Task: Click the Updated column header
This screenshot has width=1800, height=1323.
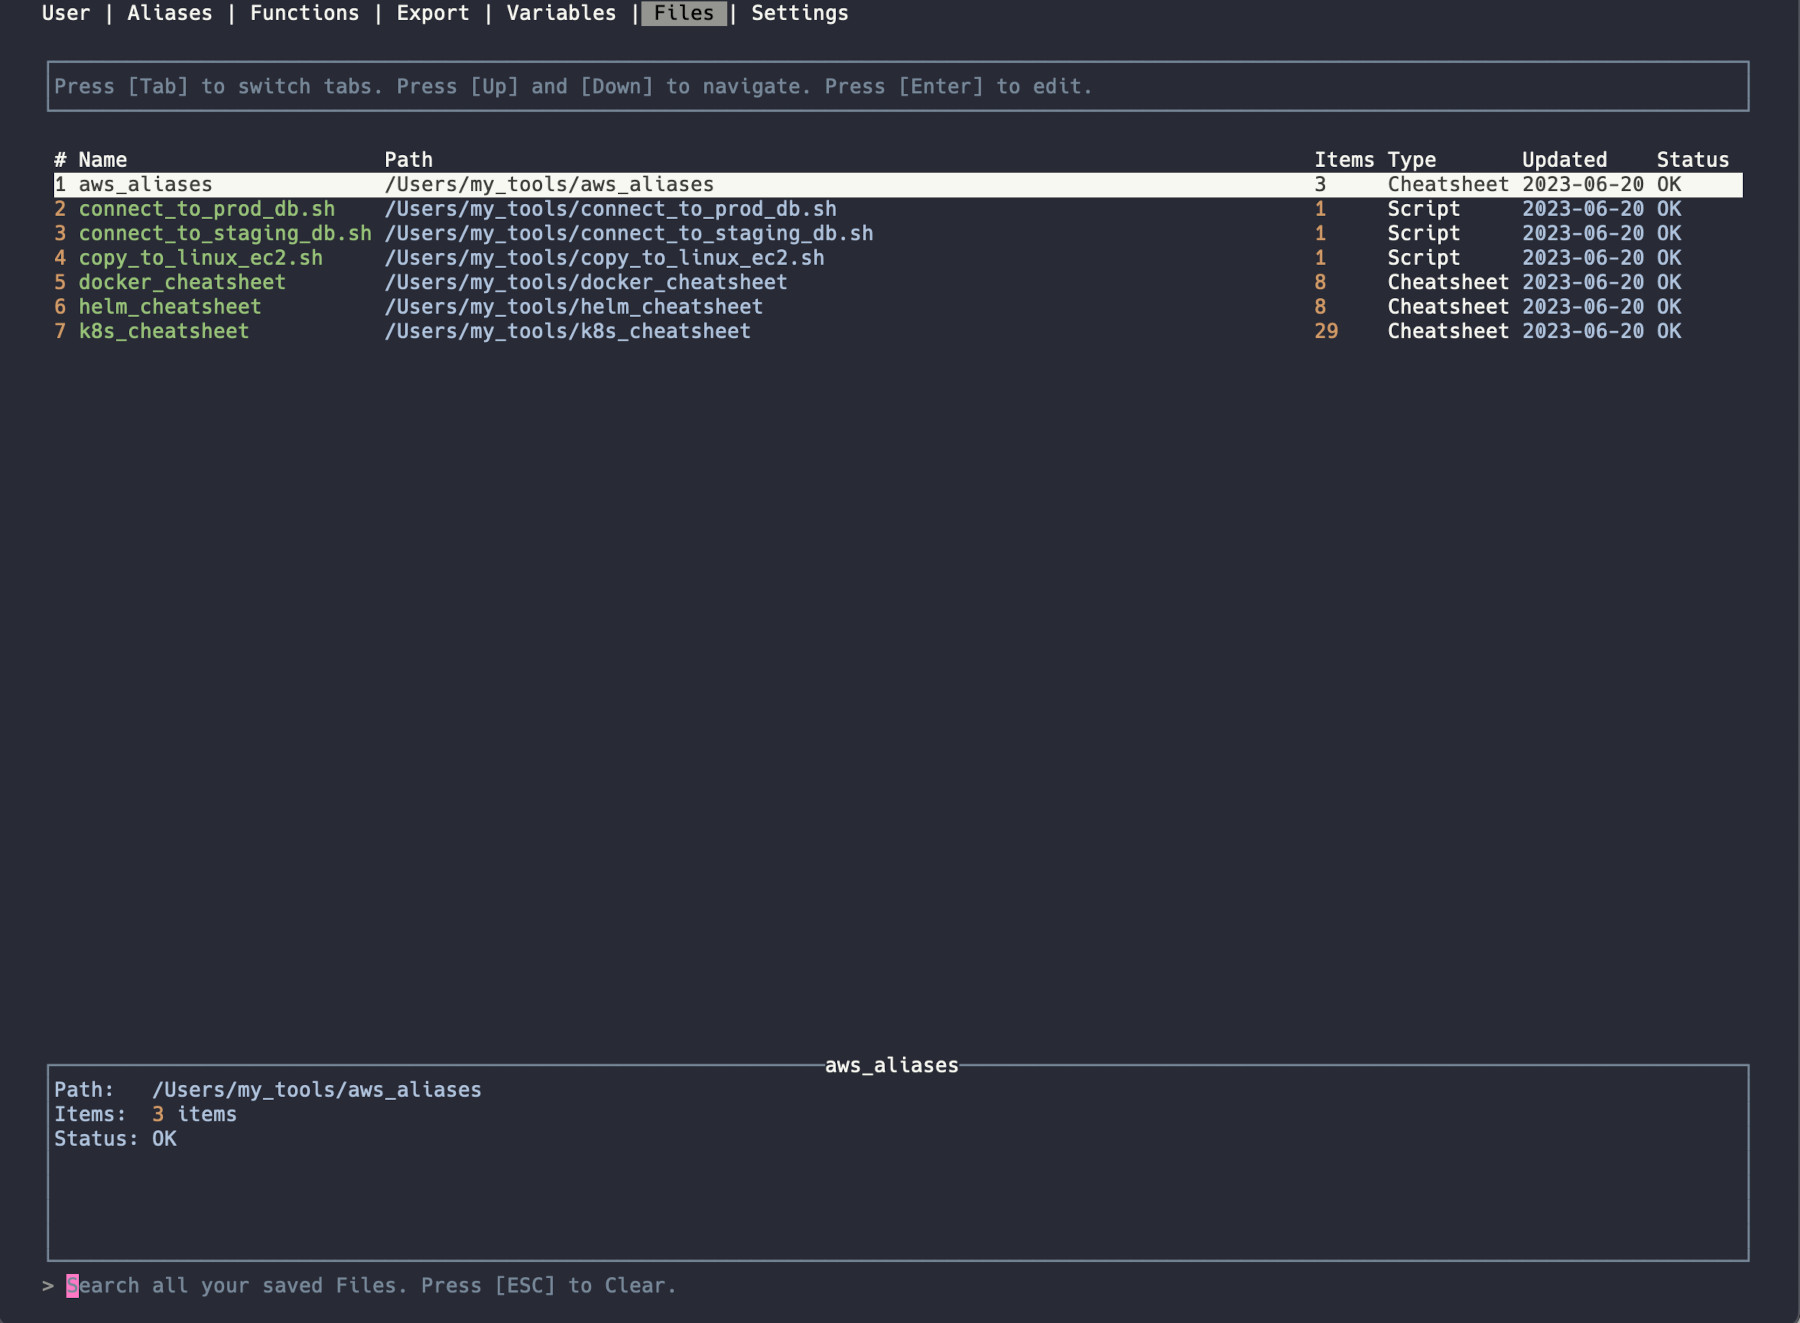Action: 1564,160
